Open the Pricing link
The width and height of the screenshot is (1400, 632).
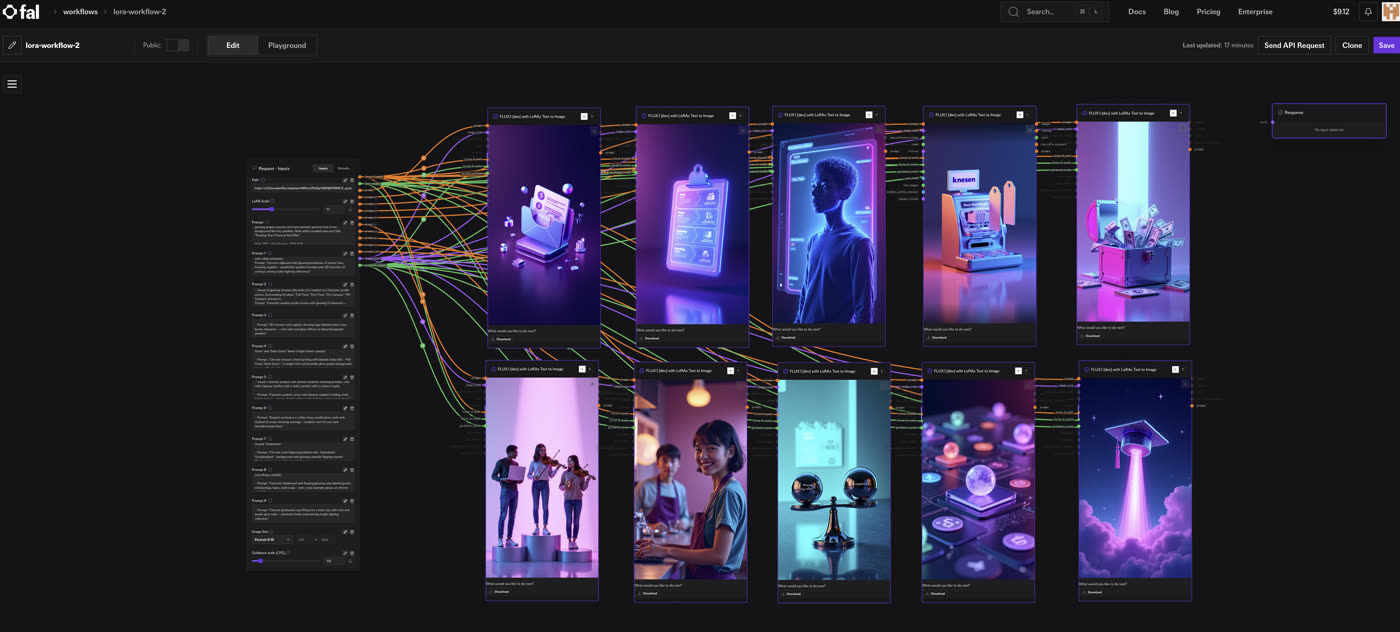[x=1208, y=12]
